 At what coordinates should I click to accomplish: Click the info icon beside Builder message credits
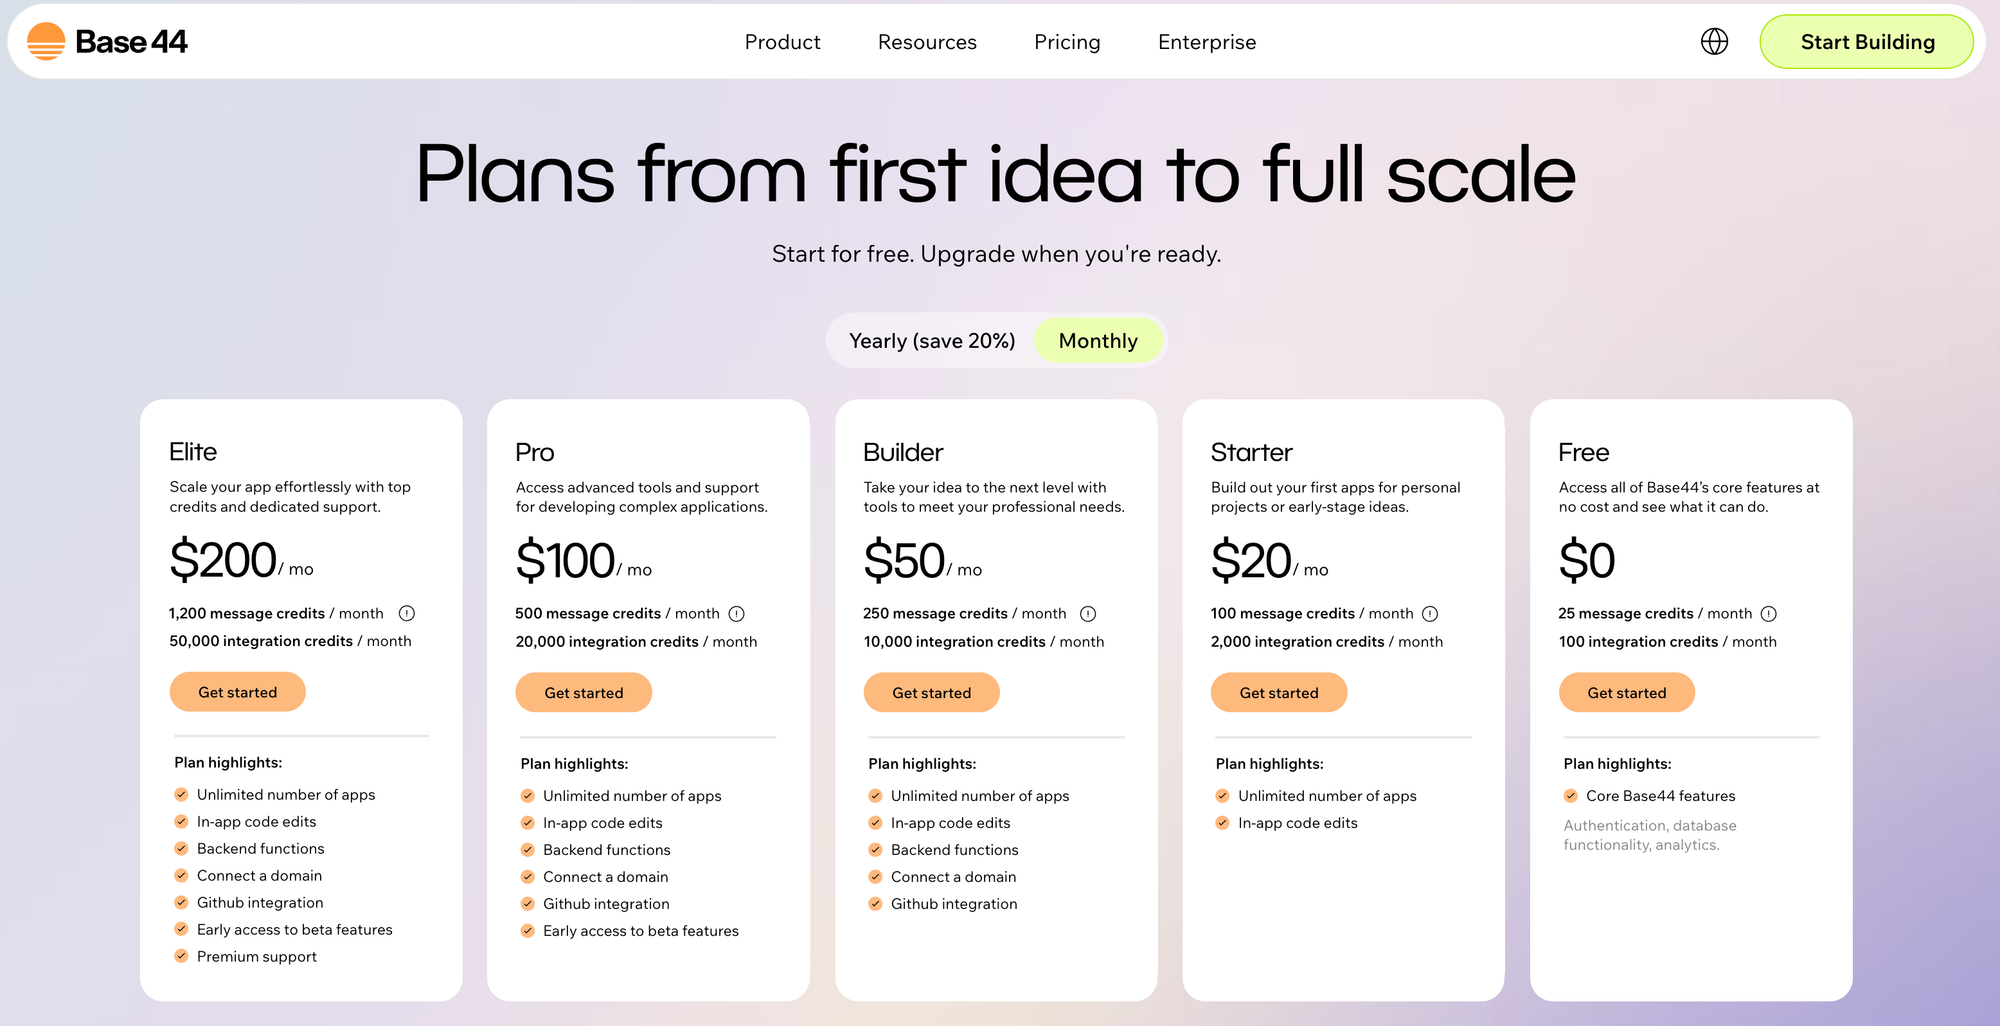tap(1088, 613)
